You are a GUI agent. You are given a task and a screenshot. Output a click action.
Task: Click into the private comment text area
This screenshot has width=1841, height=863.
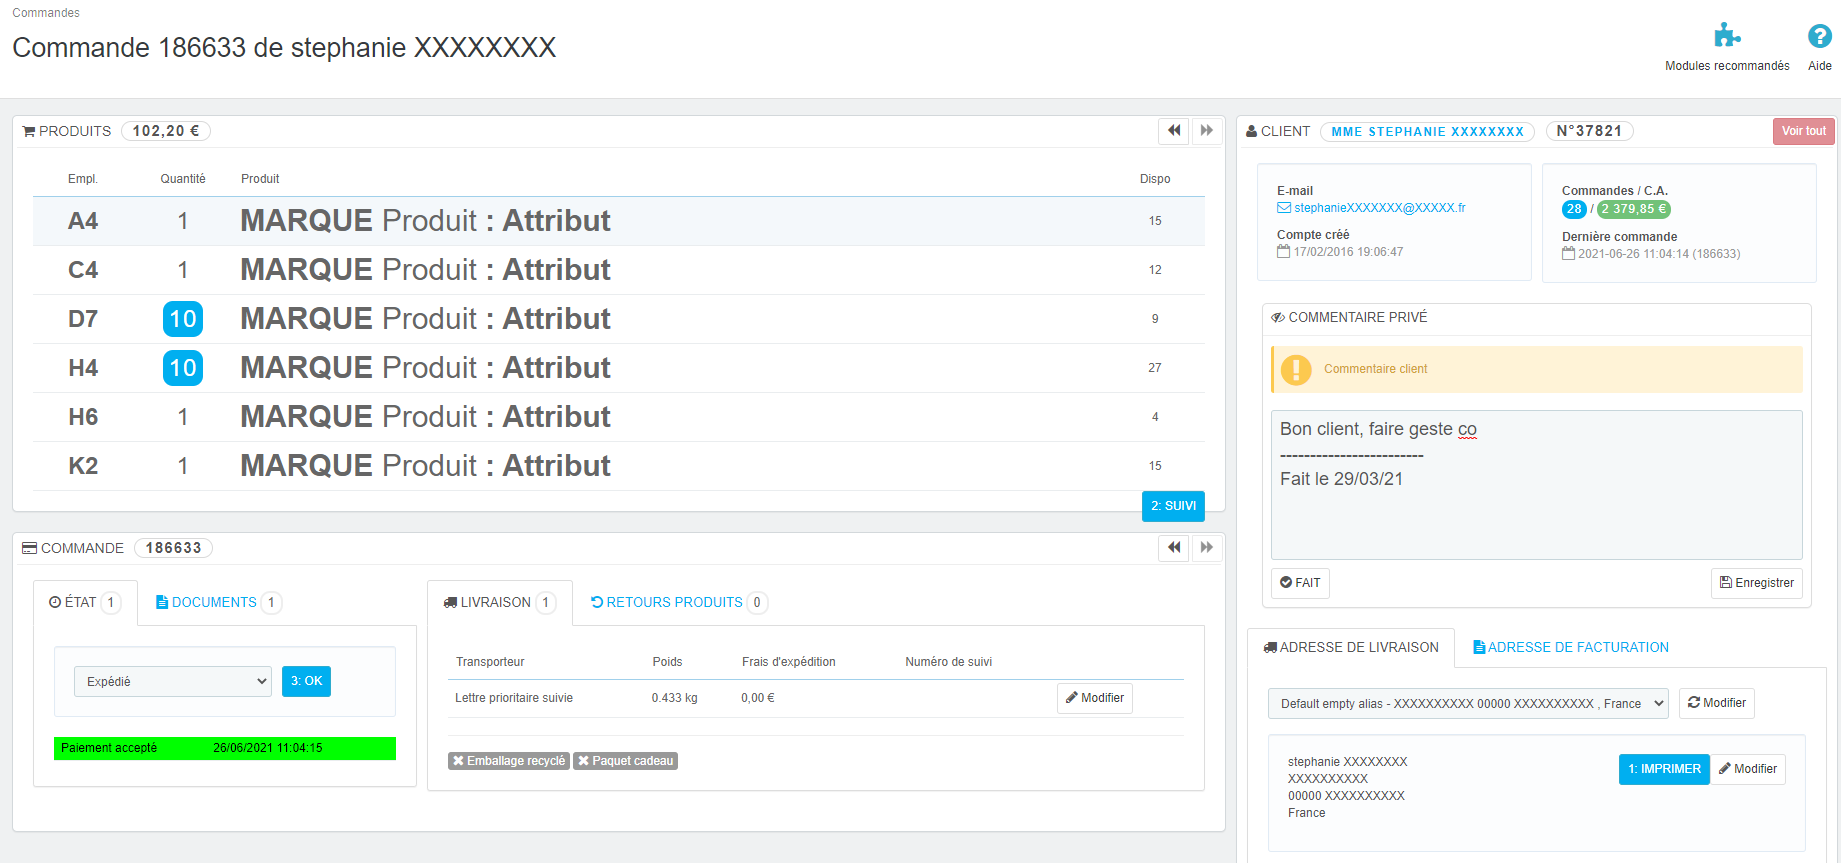click(x=1536, y=485)
